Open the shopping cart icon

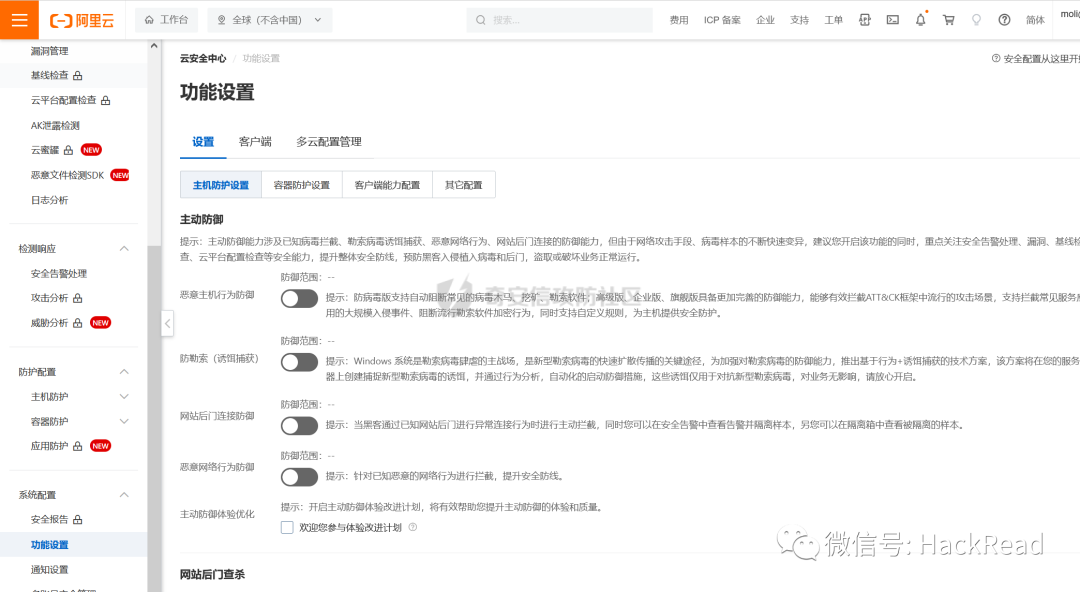tap(948, 20)
